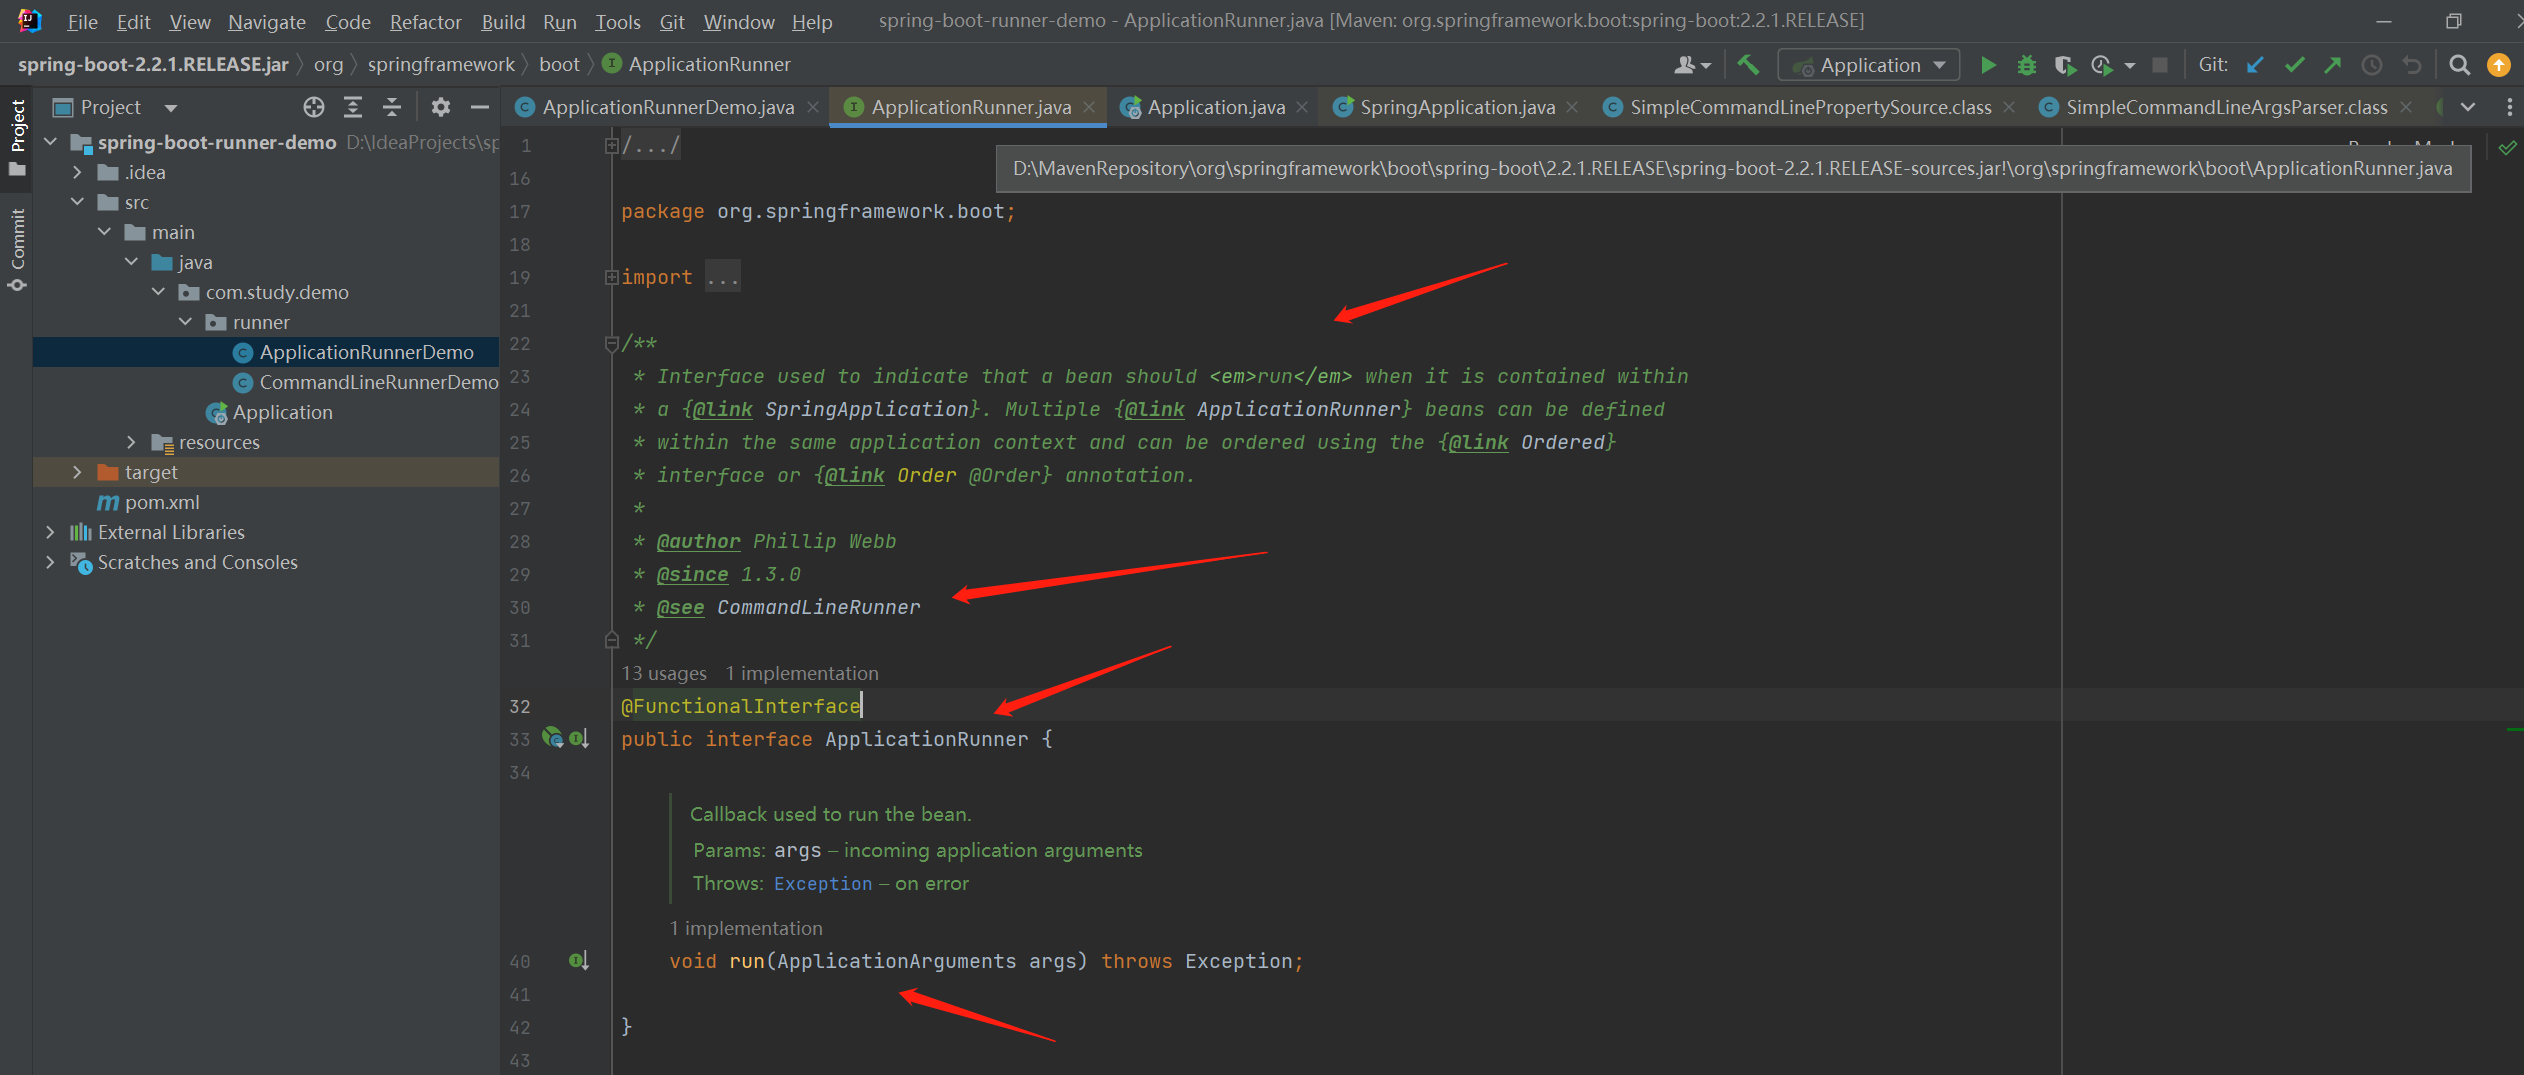The height and width of the screenshot is (1075, 2524).
Task: Open the user account icon
Action: click(1691, 65)
